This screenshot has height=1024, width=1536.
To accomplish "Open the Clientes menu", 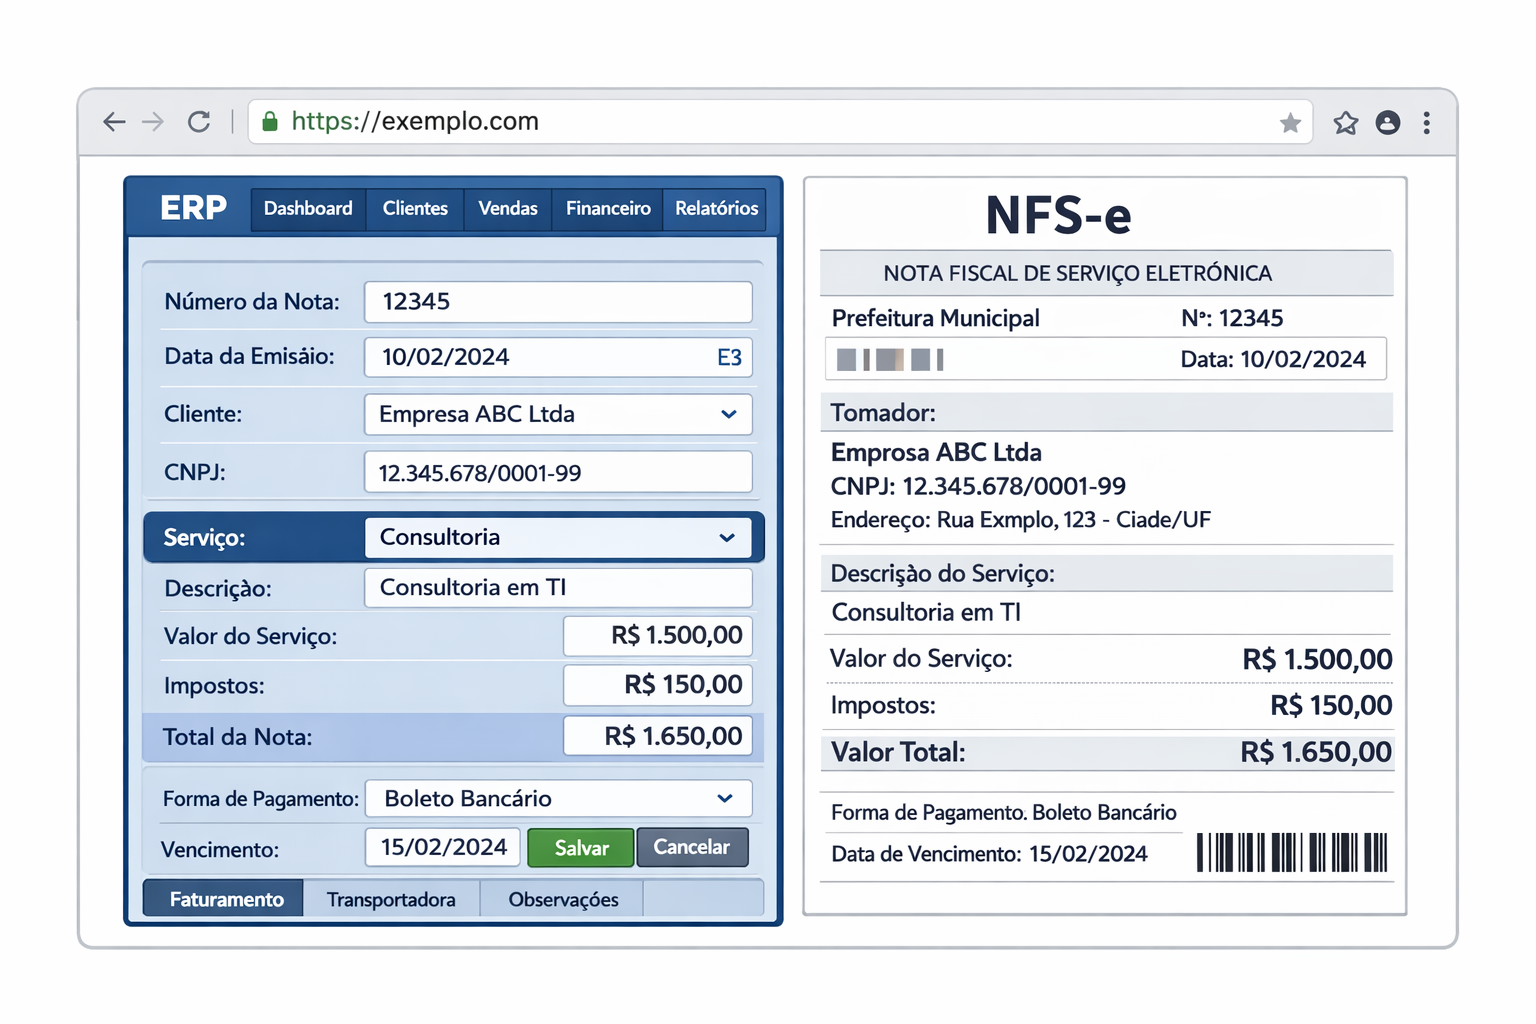I will pyautogui.click(x=415, y=209).
